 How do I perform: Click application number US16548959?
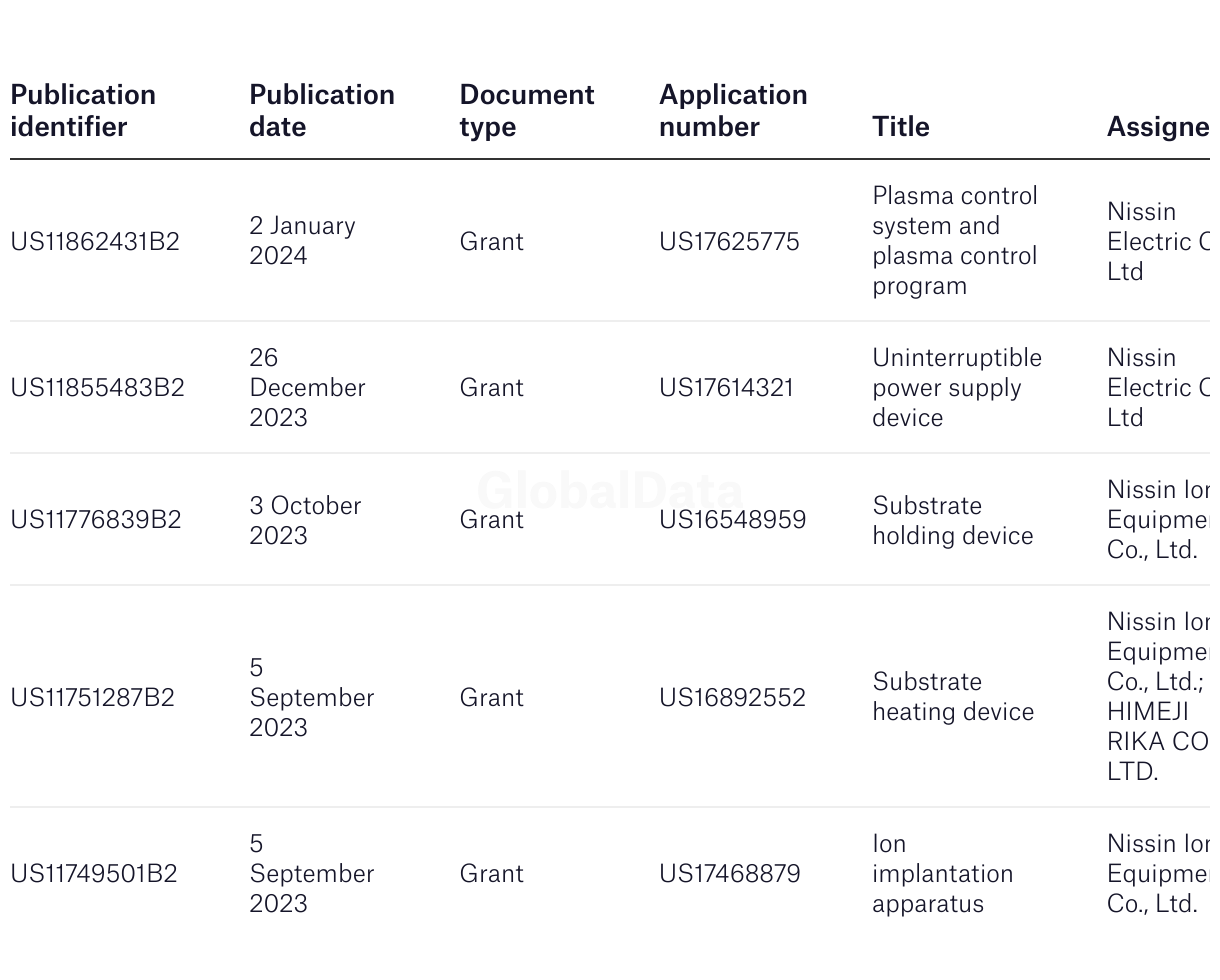pyautogui.click(x=732, y=520)
